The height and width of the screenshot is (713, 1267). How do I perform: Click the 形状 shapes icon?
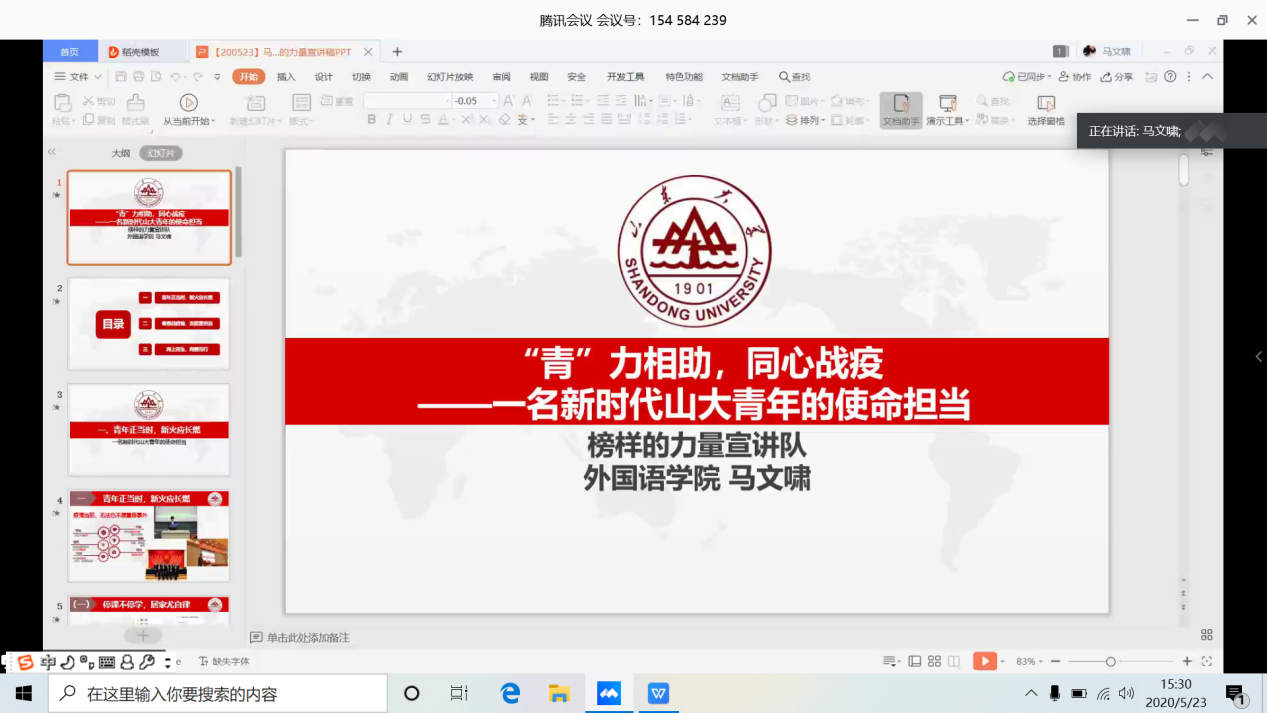(x=766, y=103)
